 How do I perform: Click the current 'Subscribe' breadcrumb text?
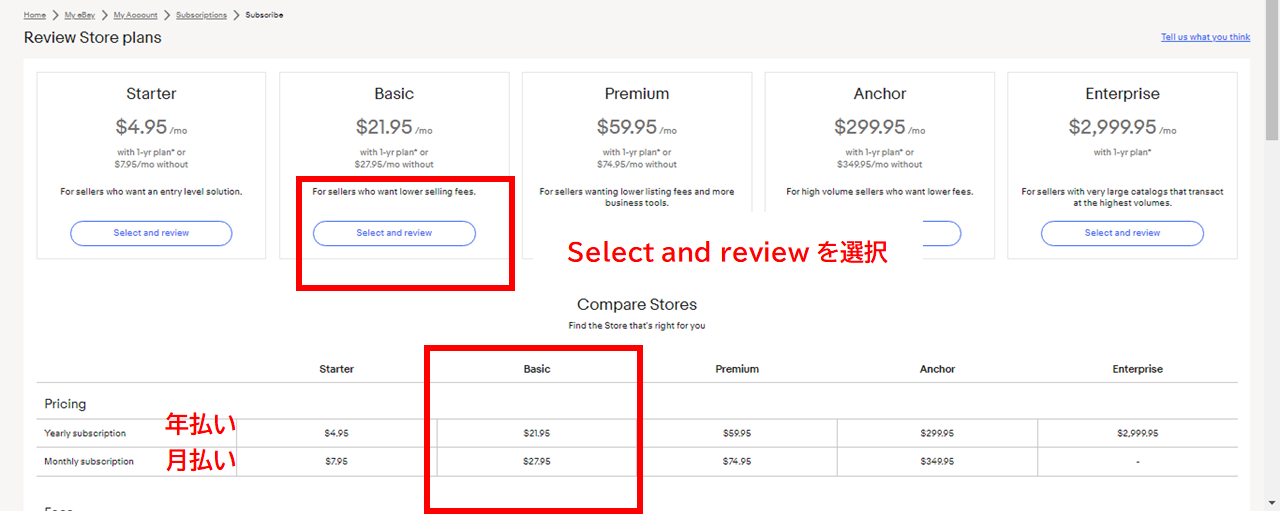point(264,15)
